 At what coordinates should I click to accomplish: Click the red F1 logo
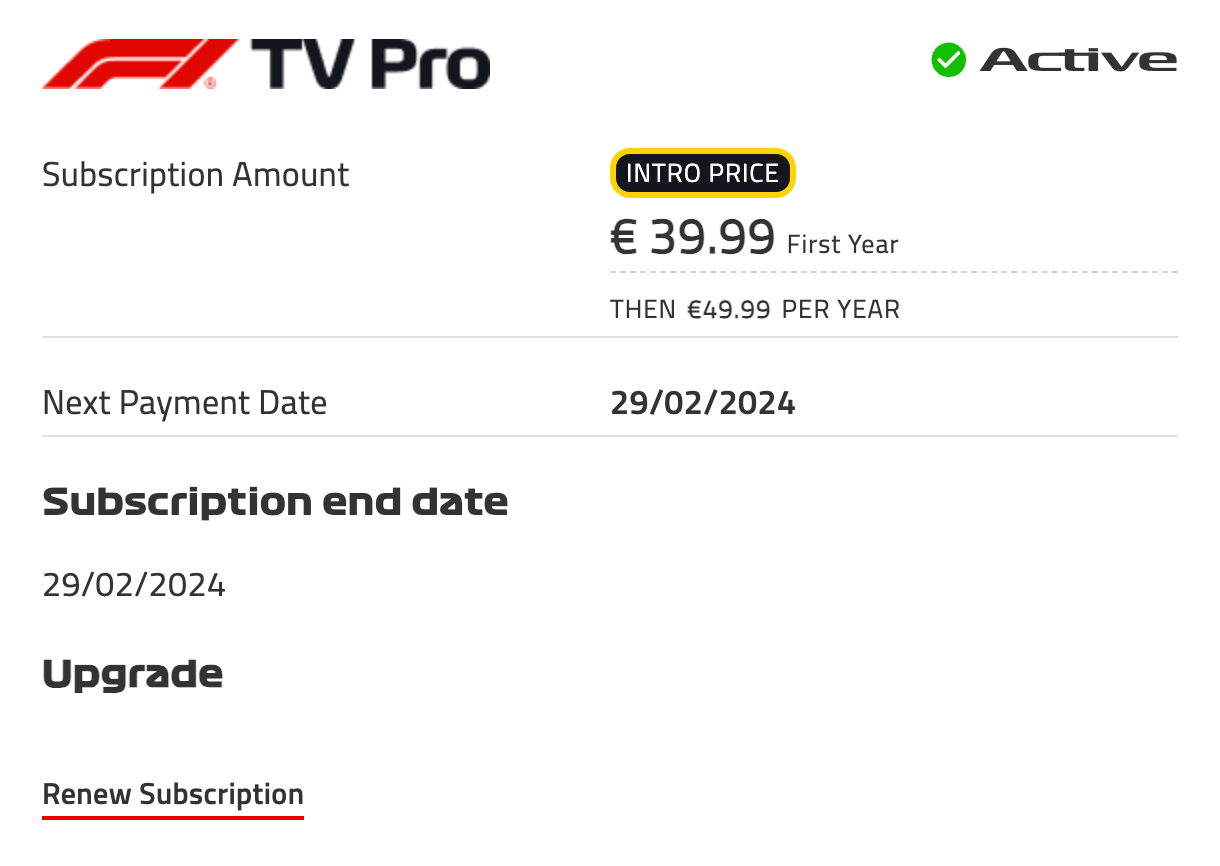pyautogui.click(x=140, y=64)
